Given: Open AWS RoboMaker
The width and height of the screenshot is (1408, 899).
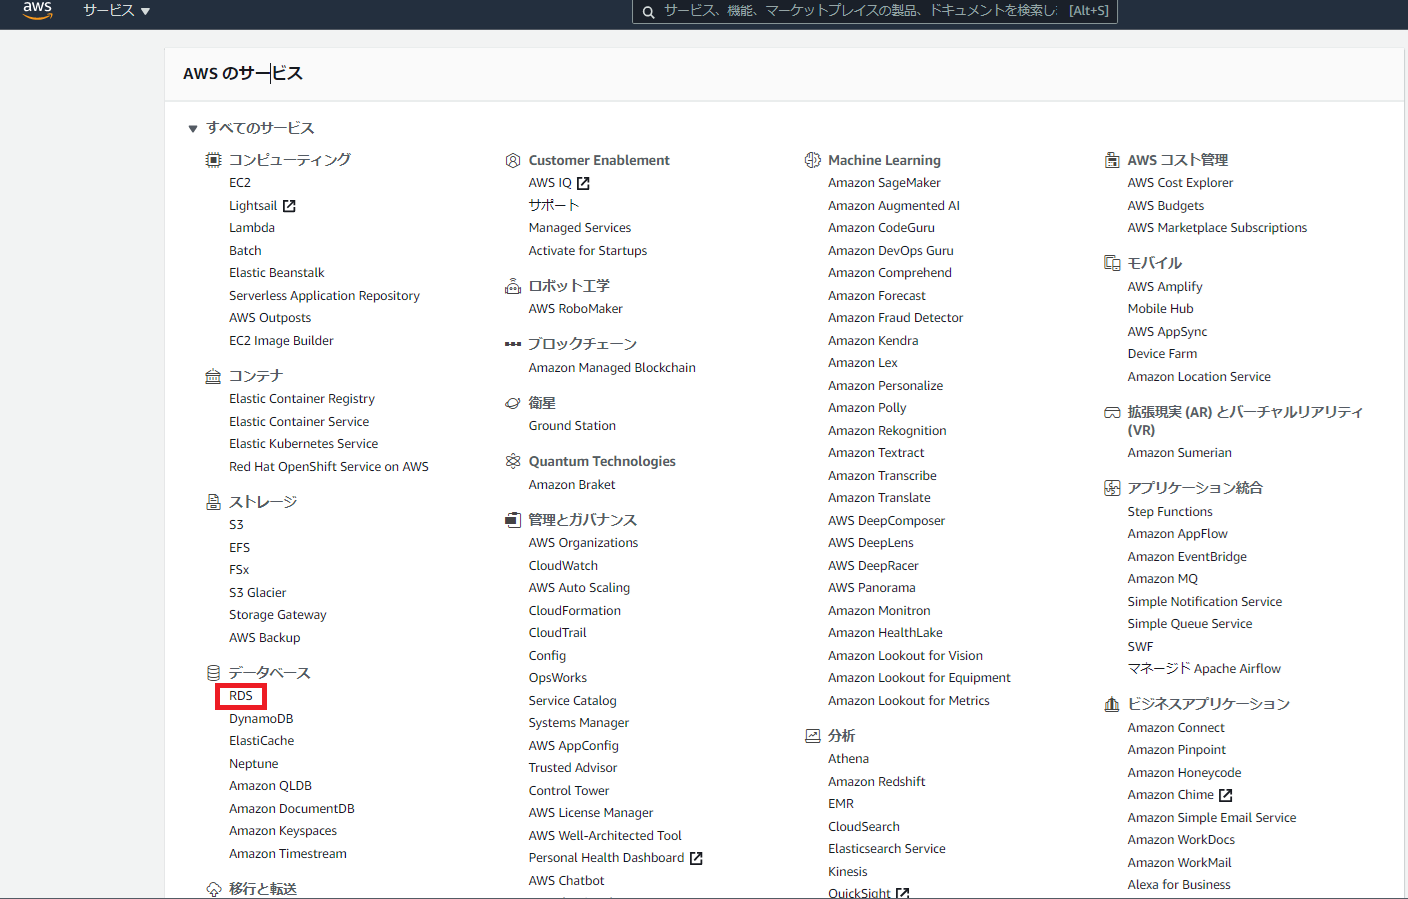Looking at the screenshot, I should (x=576, y=309).
